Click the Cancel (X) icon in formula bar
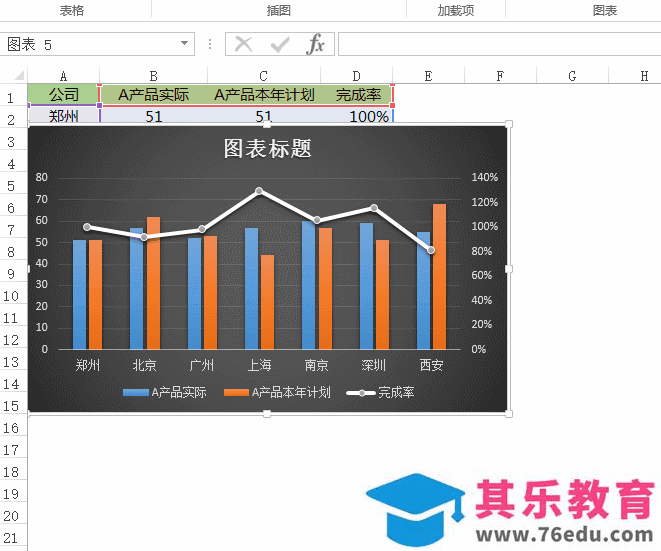This screenshot has width=661, height=551. click(243, 44)
